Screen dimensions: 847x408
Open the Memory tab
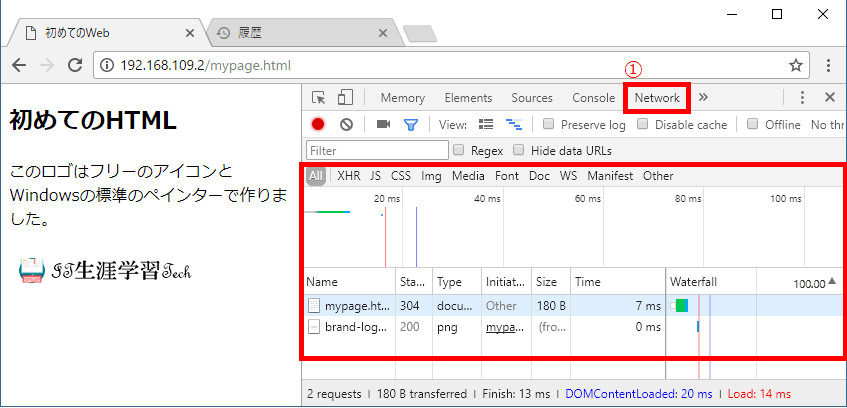[402, 98]
